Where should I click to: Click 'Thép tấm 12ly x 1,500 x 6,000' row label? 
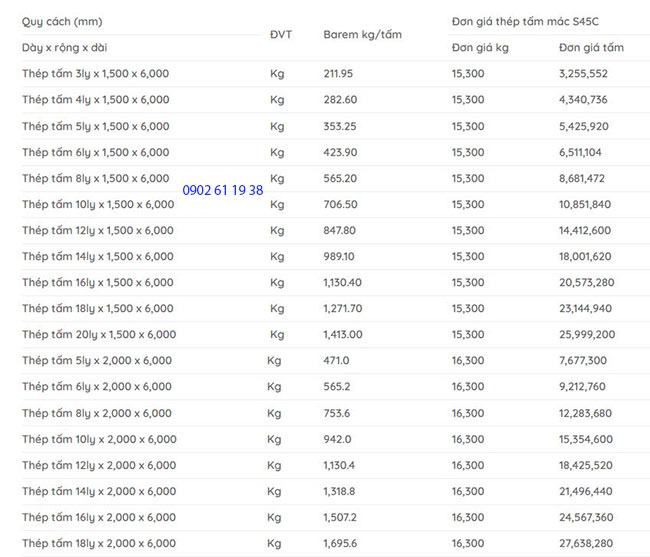point(99,230)
